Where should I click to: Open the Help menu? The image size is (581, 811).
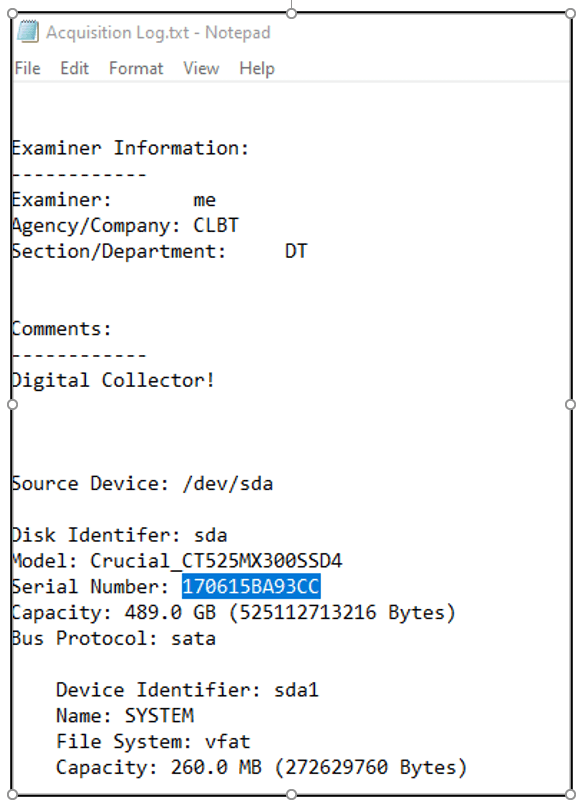[257, 68]
